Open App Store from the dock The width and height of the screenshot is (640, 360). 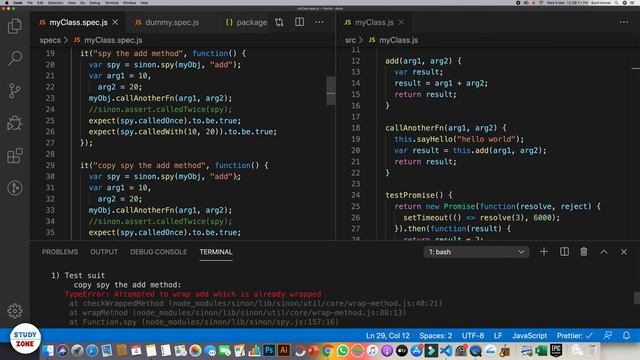tap(416, 350)
